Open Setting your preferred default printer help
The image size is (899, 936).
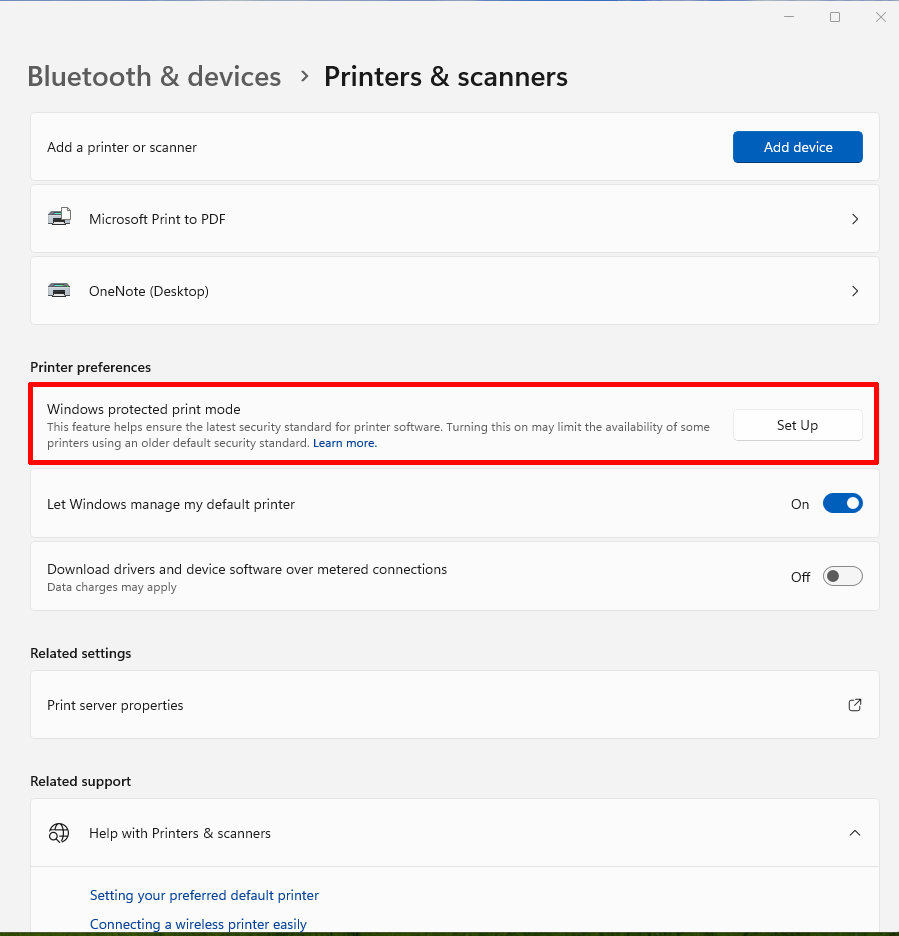point(204,895)
